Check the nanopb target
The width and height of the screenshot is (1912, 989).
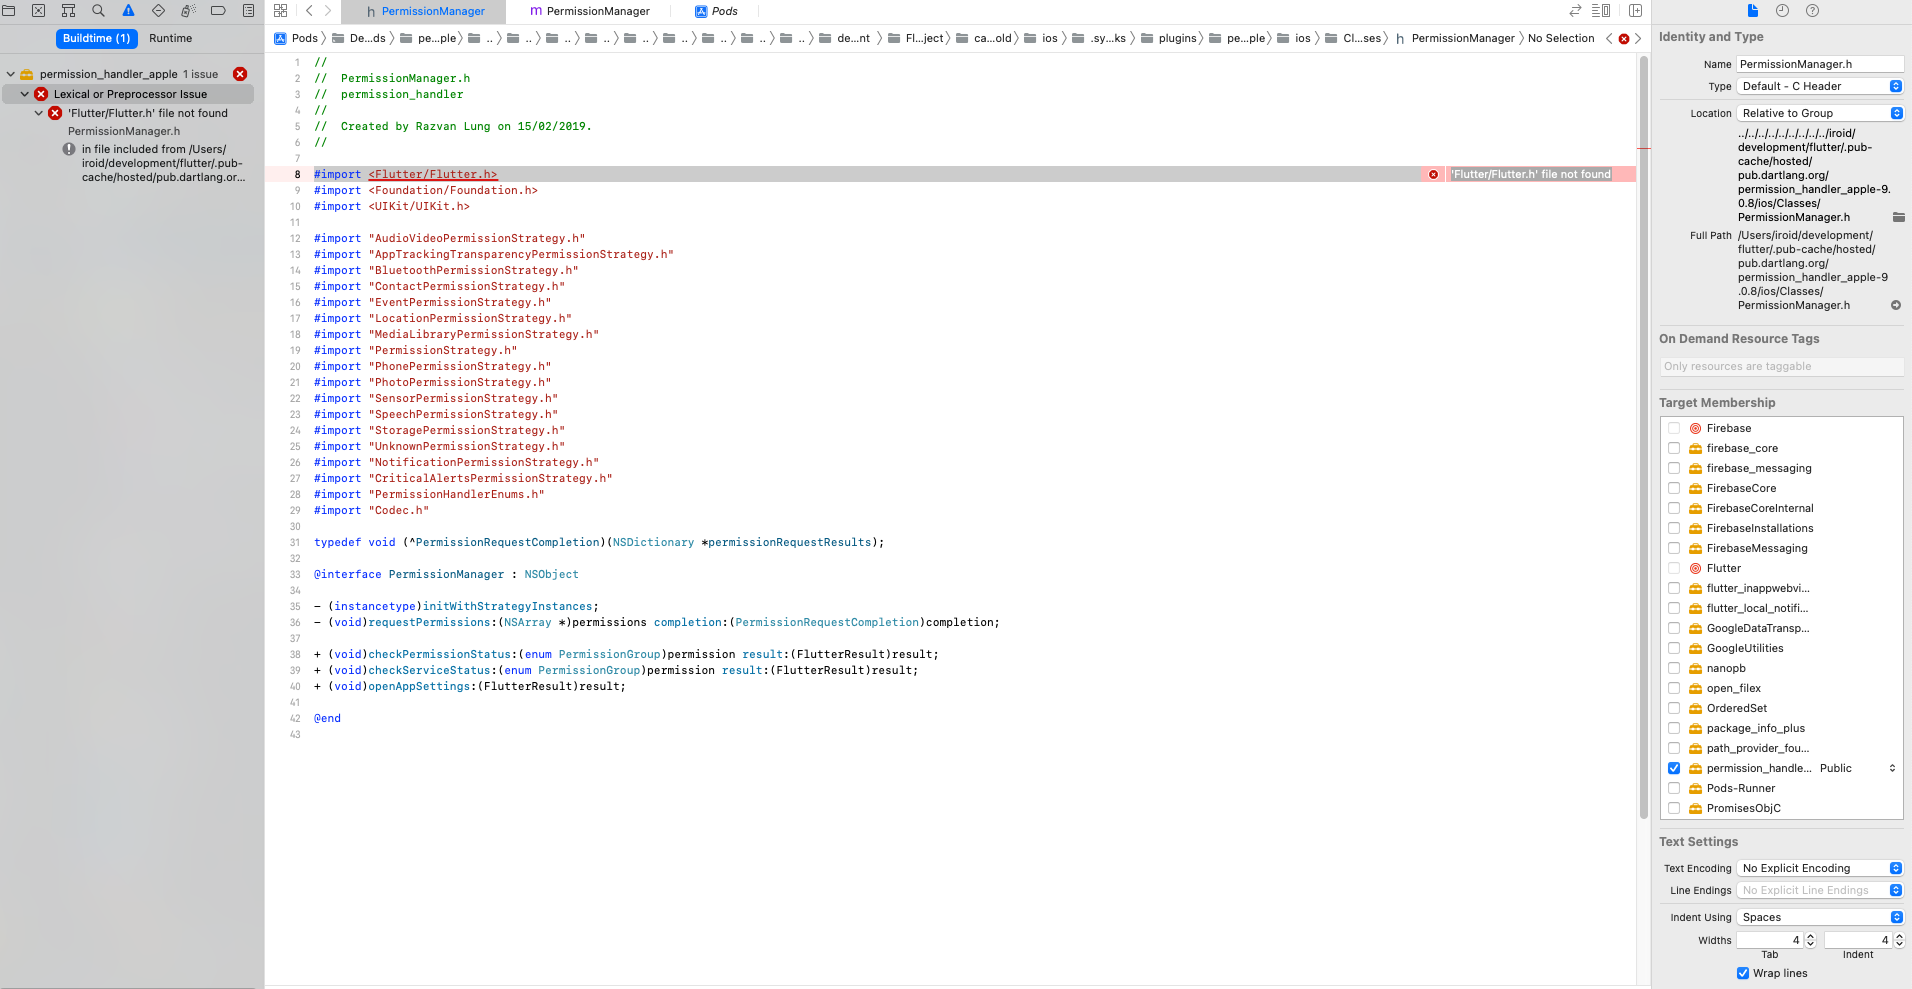click(x=1674, y=668)
